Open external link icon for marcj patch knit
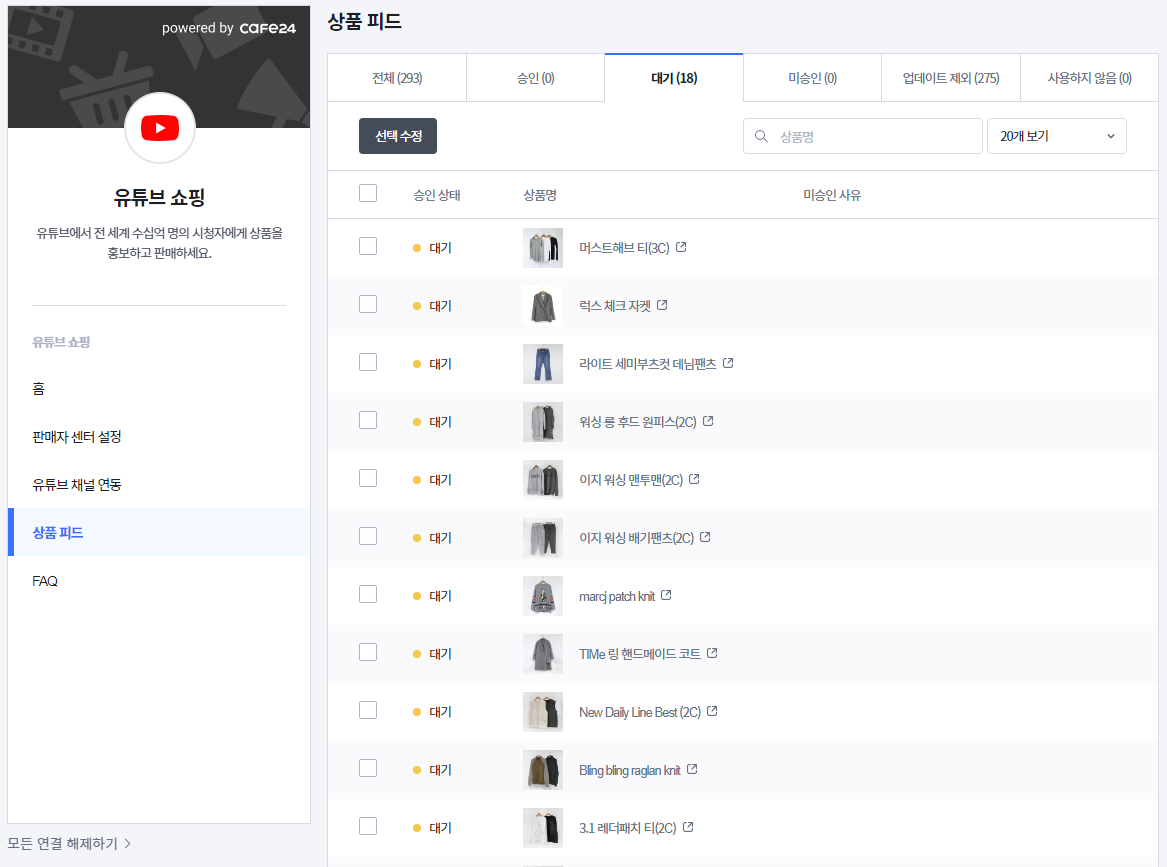The width and height of the screenshot is (1167, 867). tap(666, 595)
